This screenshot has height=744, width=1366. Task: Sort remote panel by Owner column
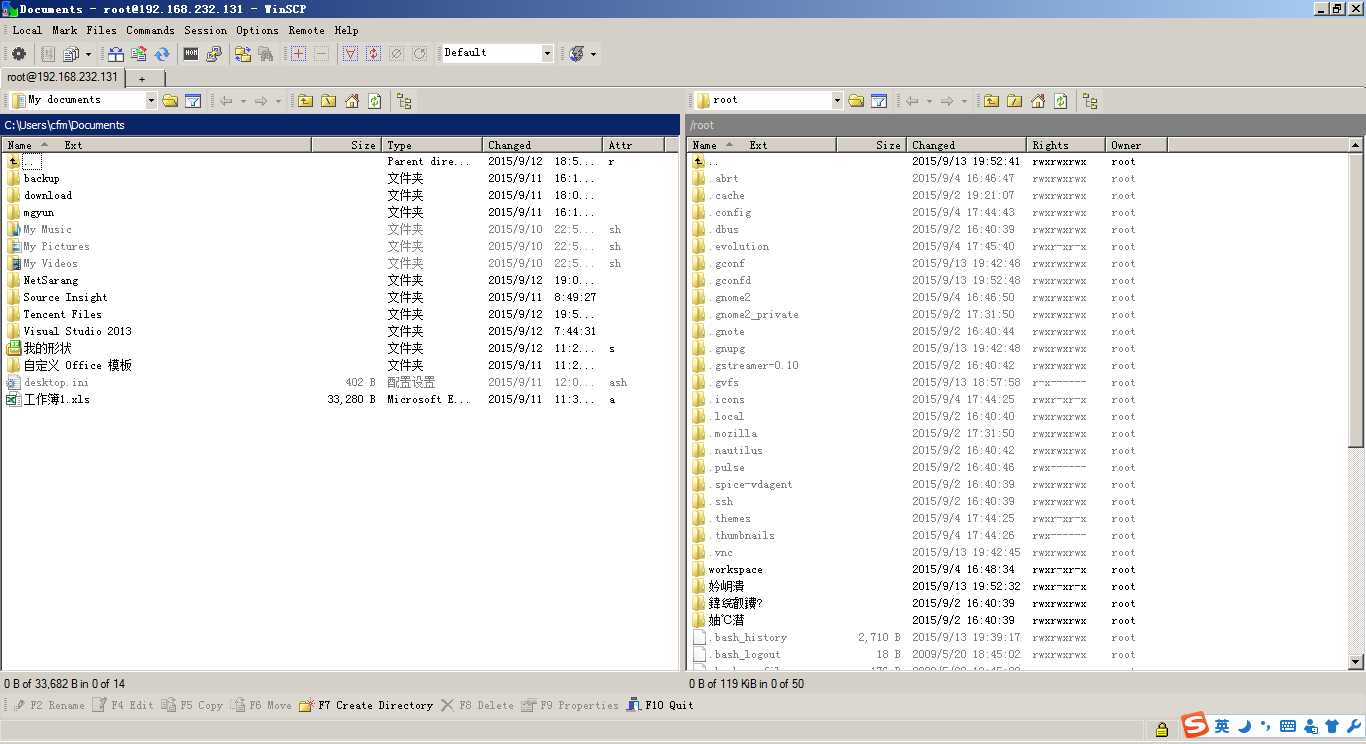tap(1136, 145)
